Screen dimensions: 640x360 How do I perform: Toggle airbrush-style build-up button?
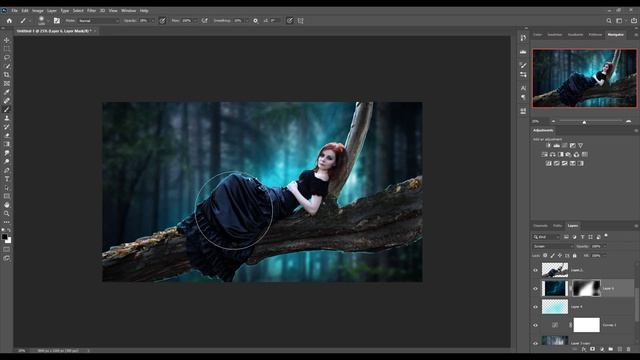coord(204,20)
